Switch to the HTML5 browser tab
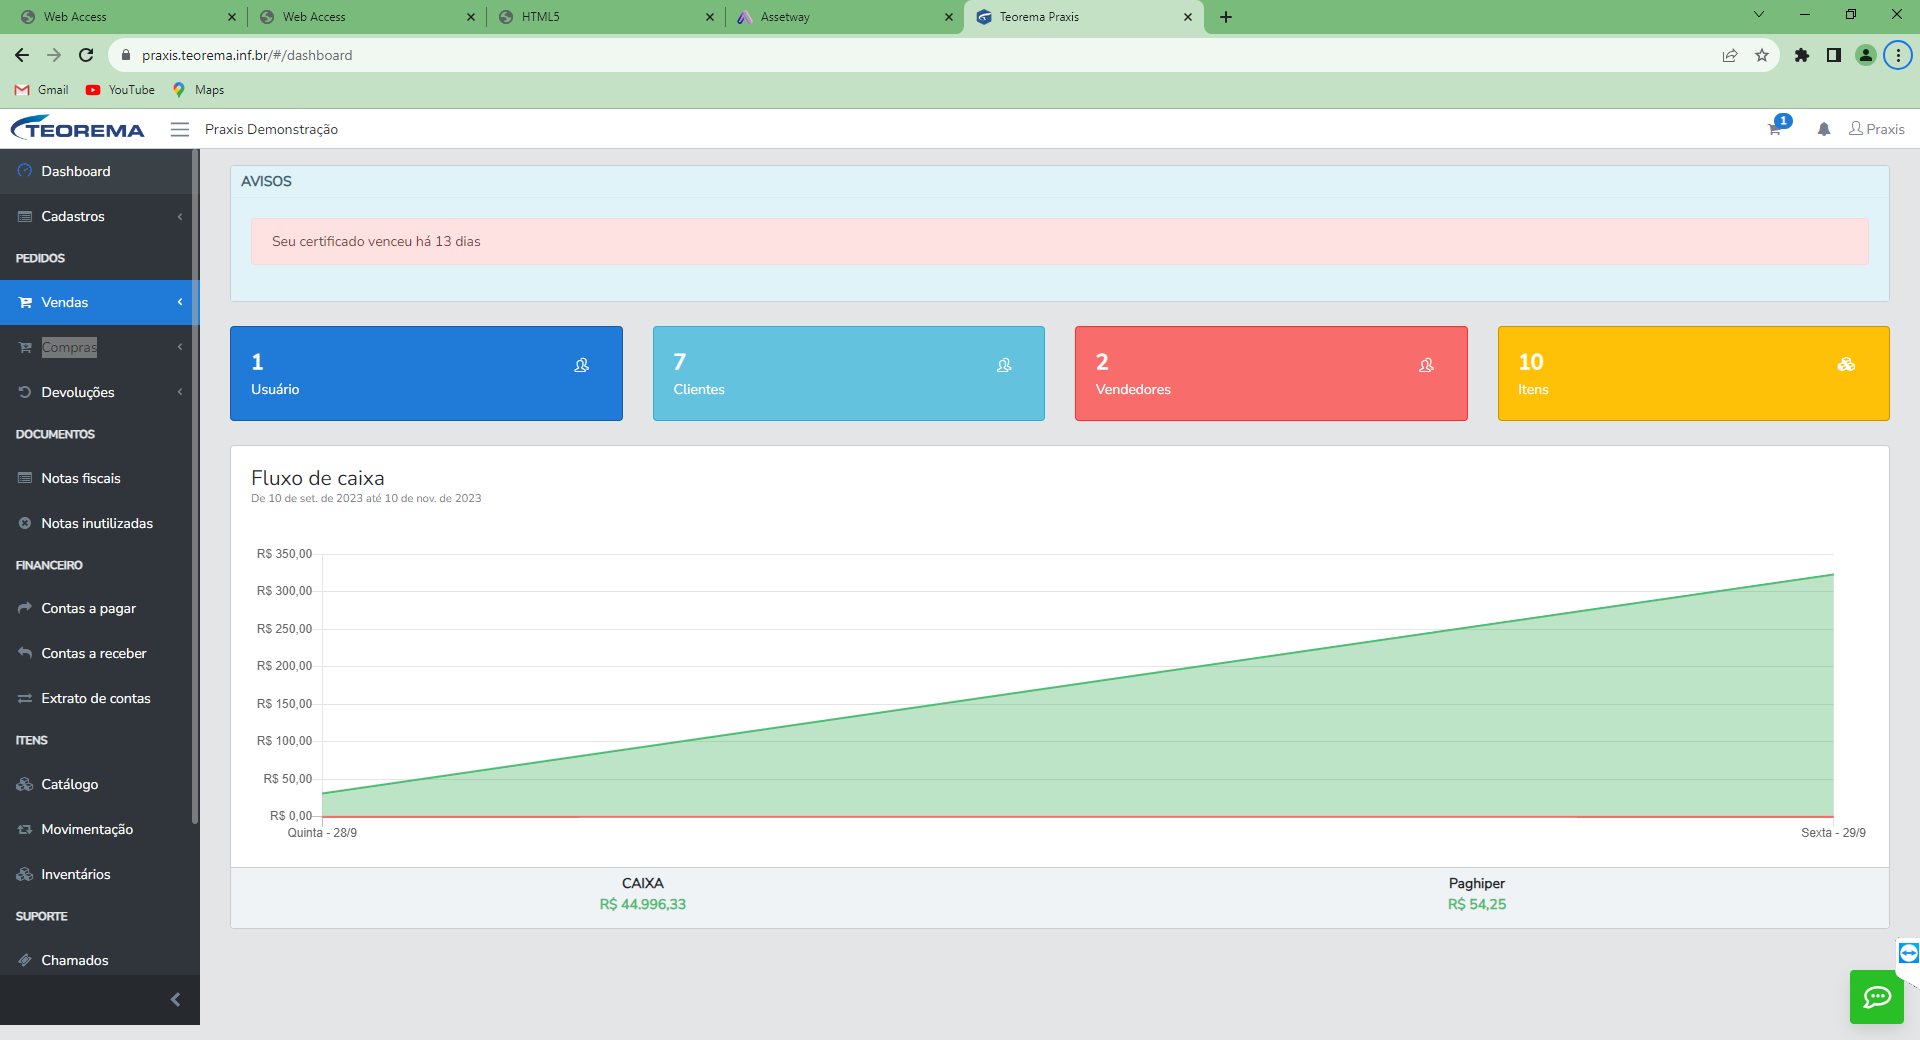 [x=606, y=17]
